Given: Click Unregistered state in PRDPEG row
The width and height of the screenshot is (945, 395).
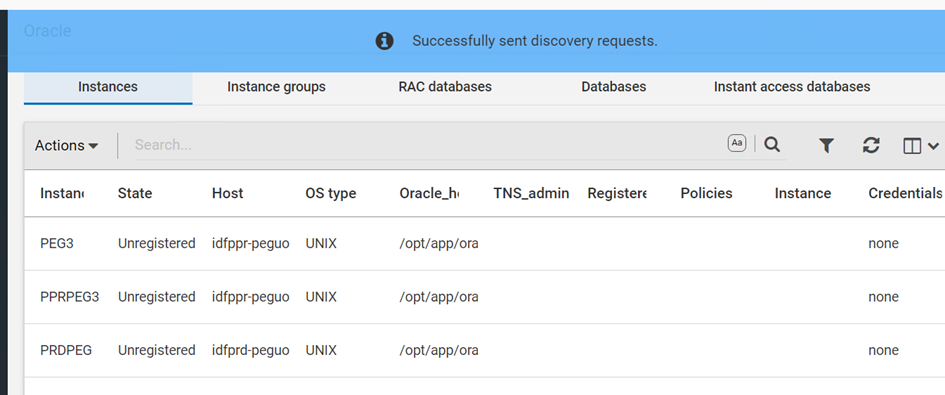Looking at the screenshot, I should 156,350.
